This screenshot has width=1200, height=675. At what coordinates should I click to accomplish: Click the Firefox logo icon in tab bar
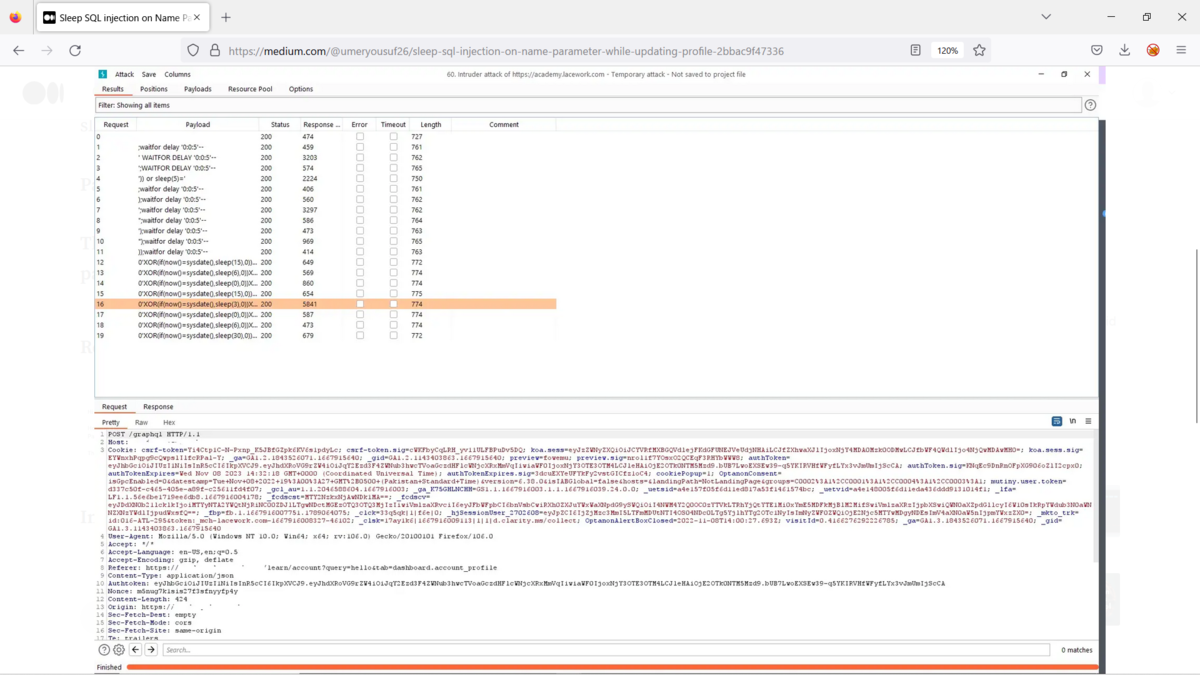(x=15, y=17)
